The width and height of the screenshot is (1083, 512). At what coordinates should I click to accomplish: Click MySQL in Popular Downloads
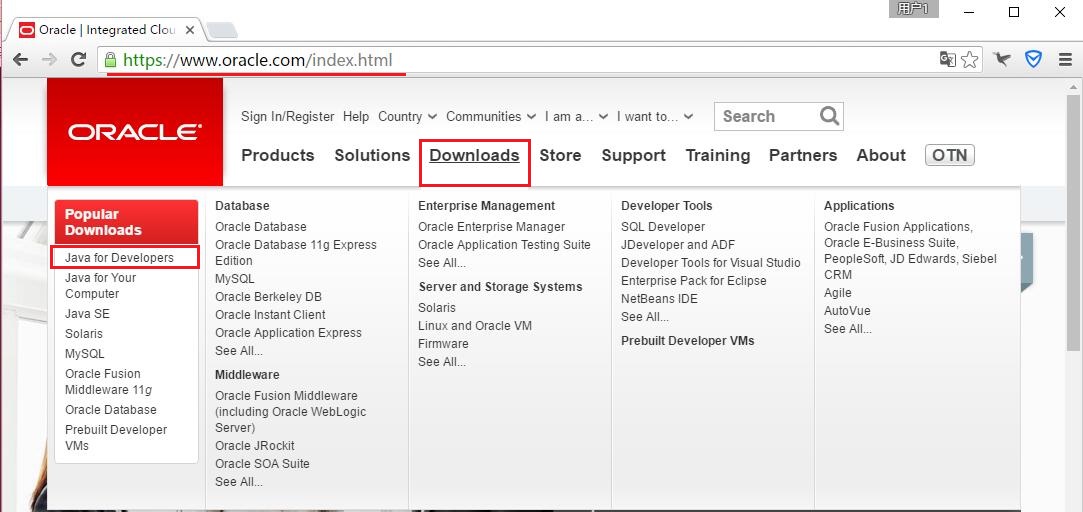click(x=84, y=354)
